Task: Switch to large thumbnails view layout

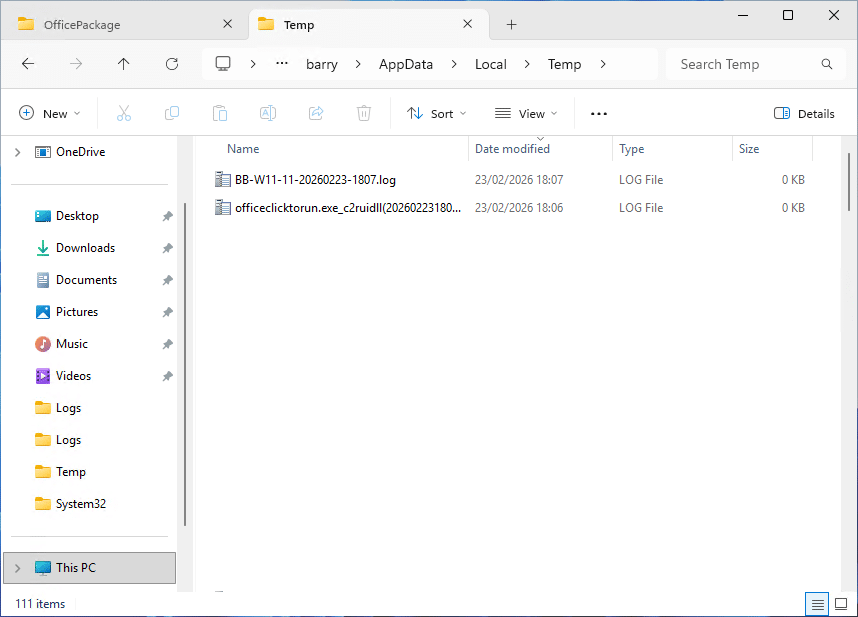Action: pyautogui.click(x=840, y=604)
